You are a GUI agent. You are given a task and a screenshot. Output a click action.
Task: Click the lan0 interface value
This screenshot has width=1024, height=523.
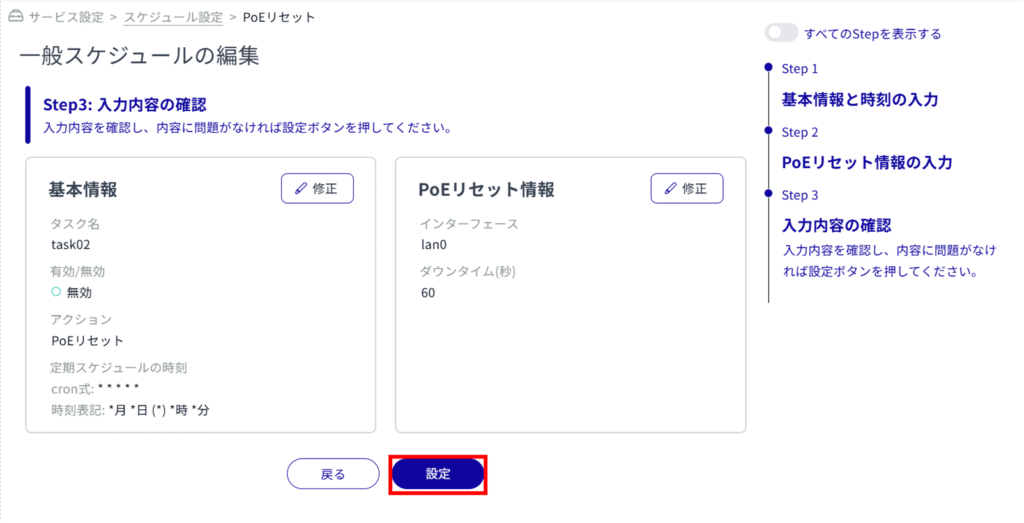tap(435, 244)
